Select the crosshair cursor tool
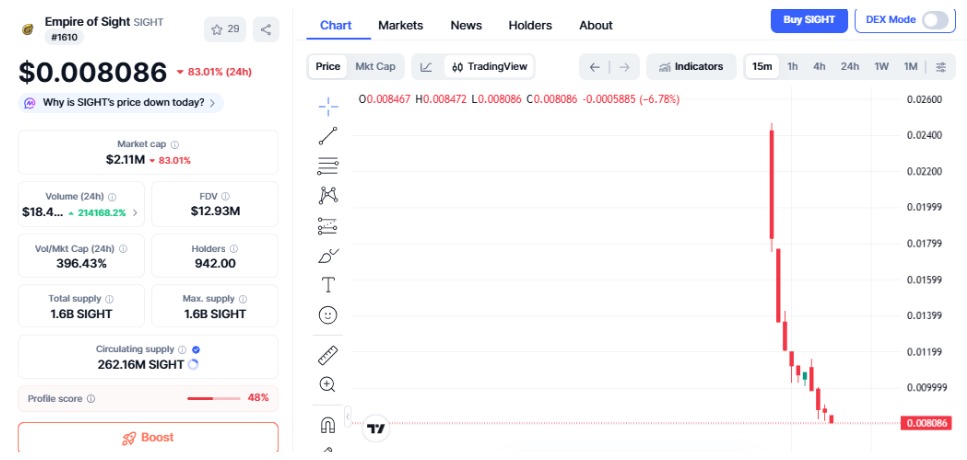The image size is (967, 460). pos(328,105)
